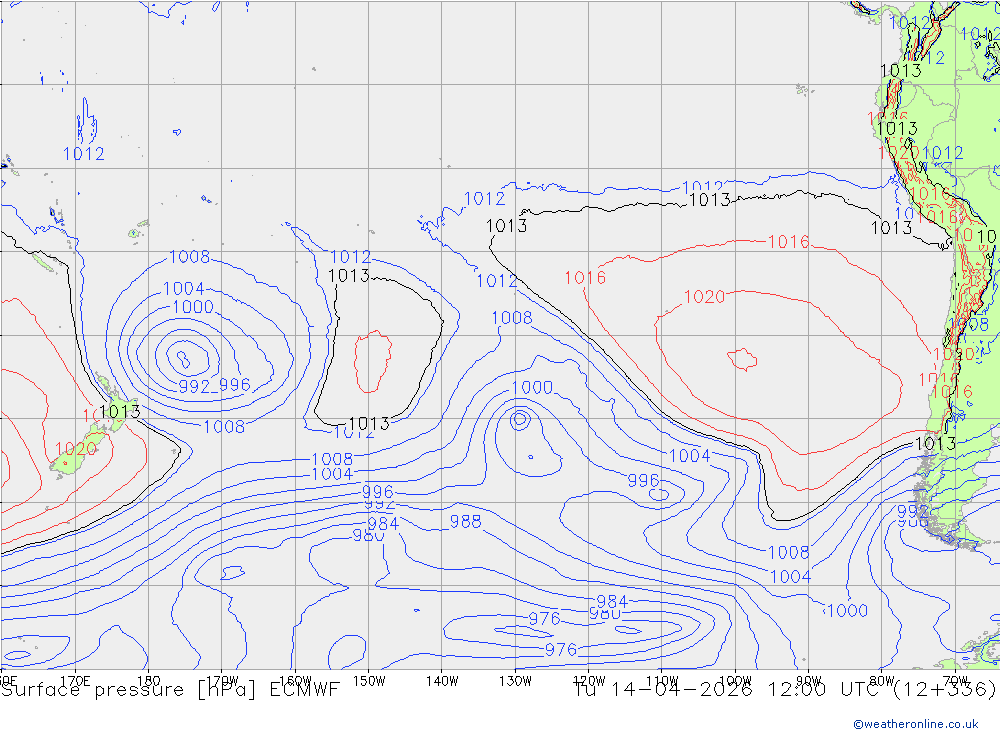The height and width of the screenshot is (733, 1000).
Task: Click the 'Tu 14-04-2026 12:00 UTC' forecast timestamp
Action: [x=731, y=690]
